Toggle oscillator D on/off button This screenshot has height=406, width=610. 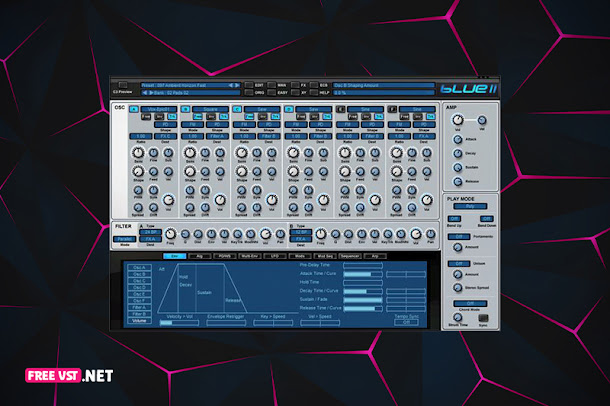(x=289, y=109)
